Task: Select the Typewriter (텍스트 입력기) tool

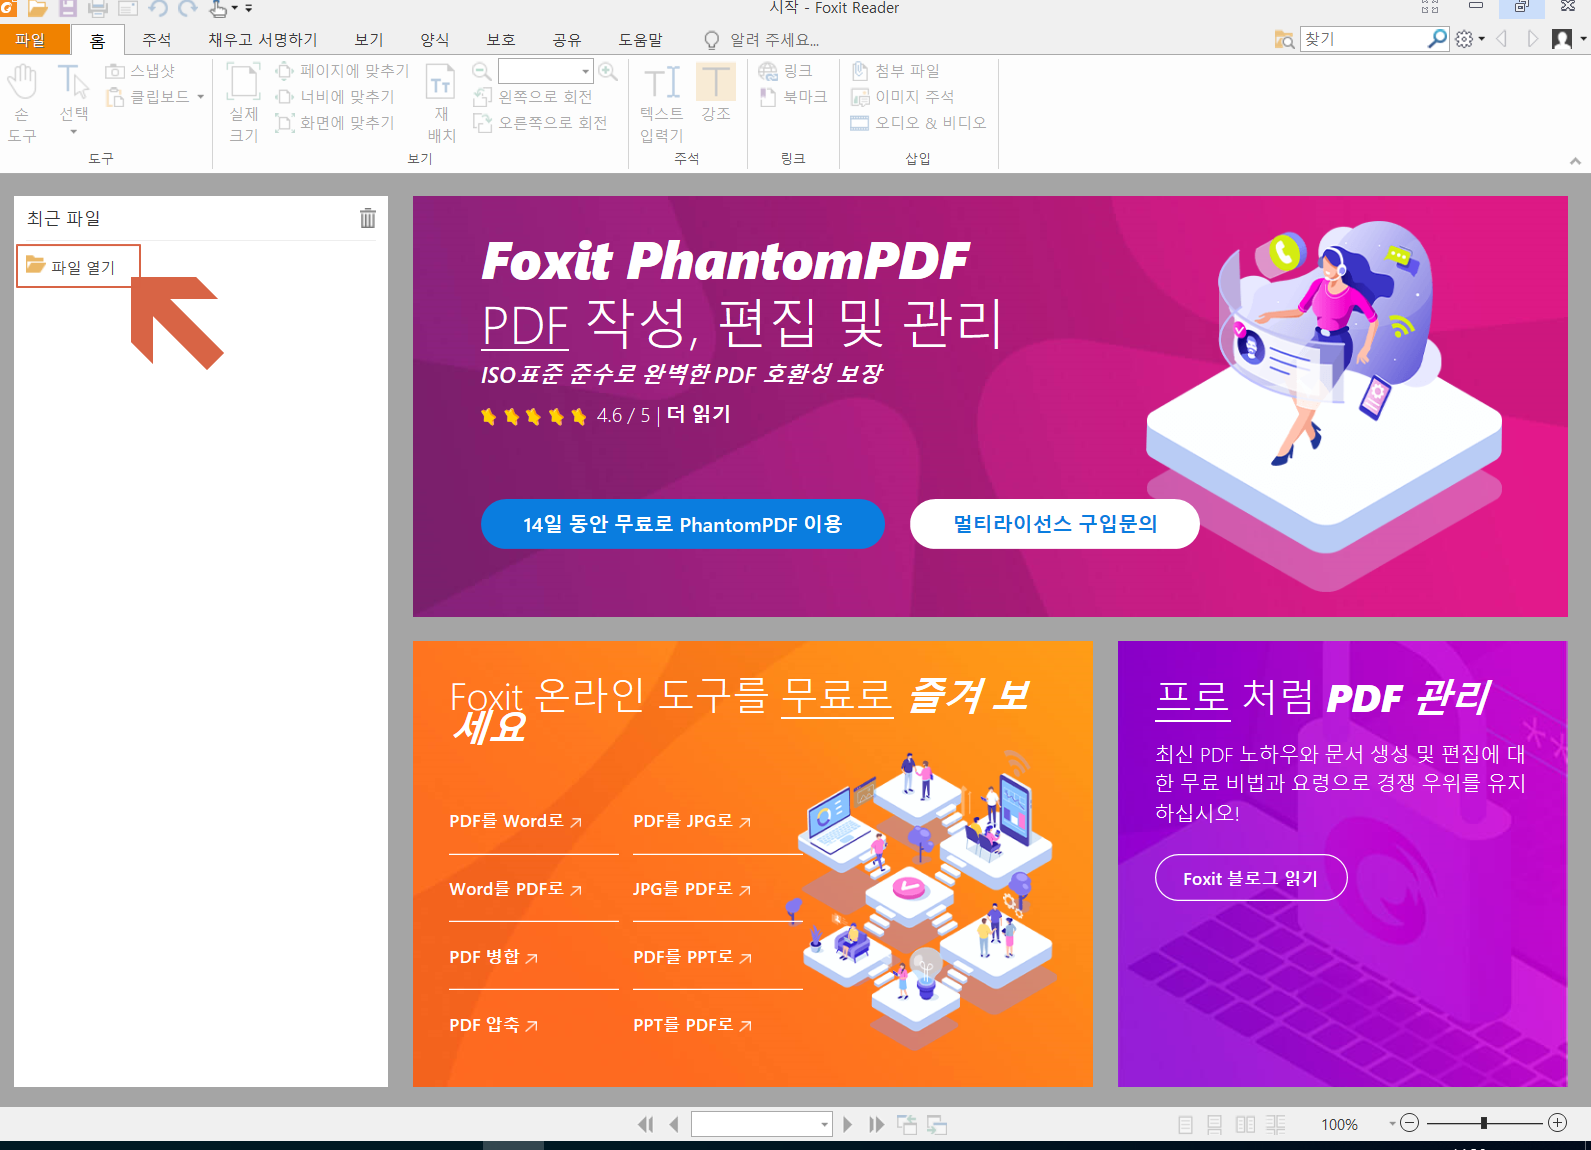Action: tap(661, 103)
